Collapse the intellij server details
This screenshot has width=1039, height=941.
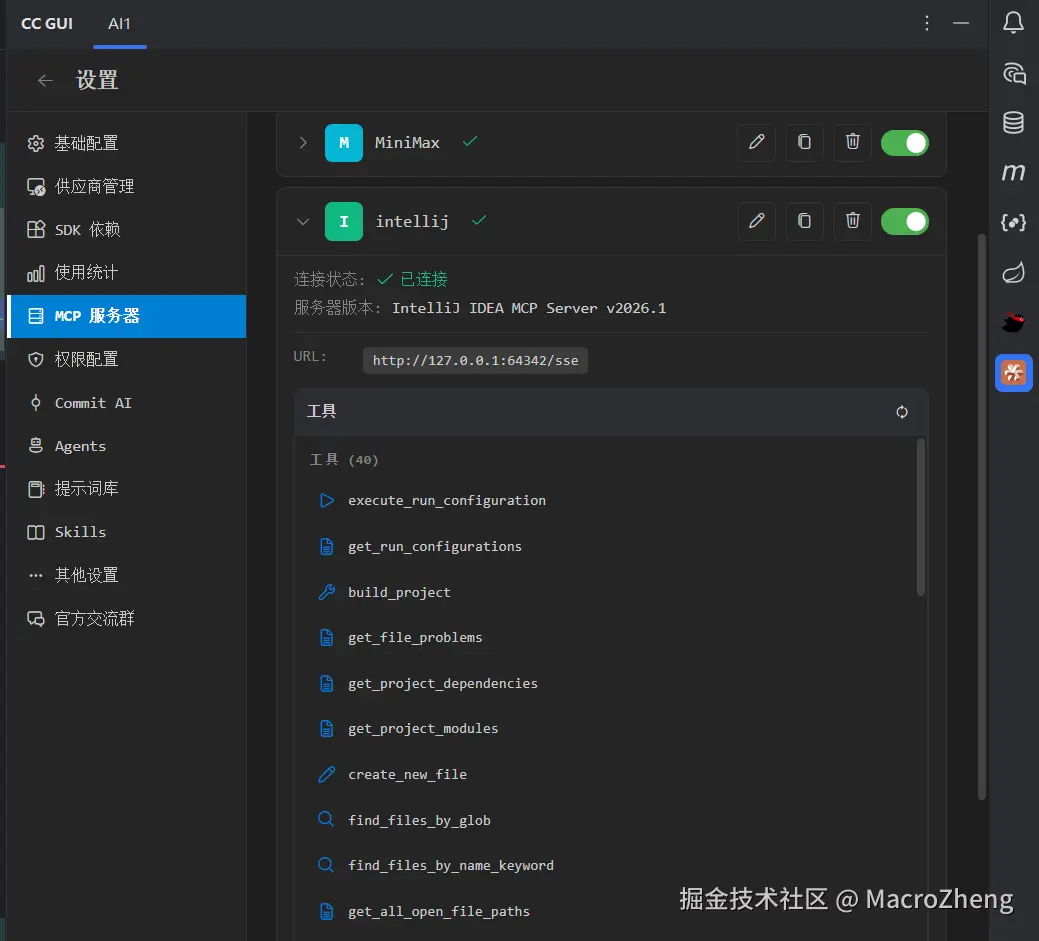pyautogui.click(x=303, y=221)
